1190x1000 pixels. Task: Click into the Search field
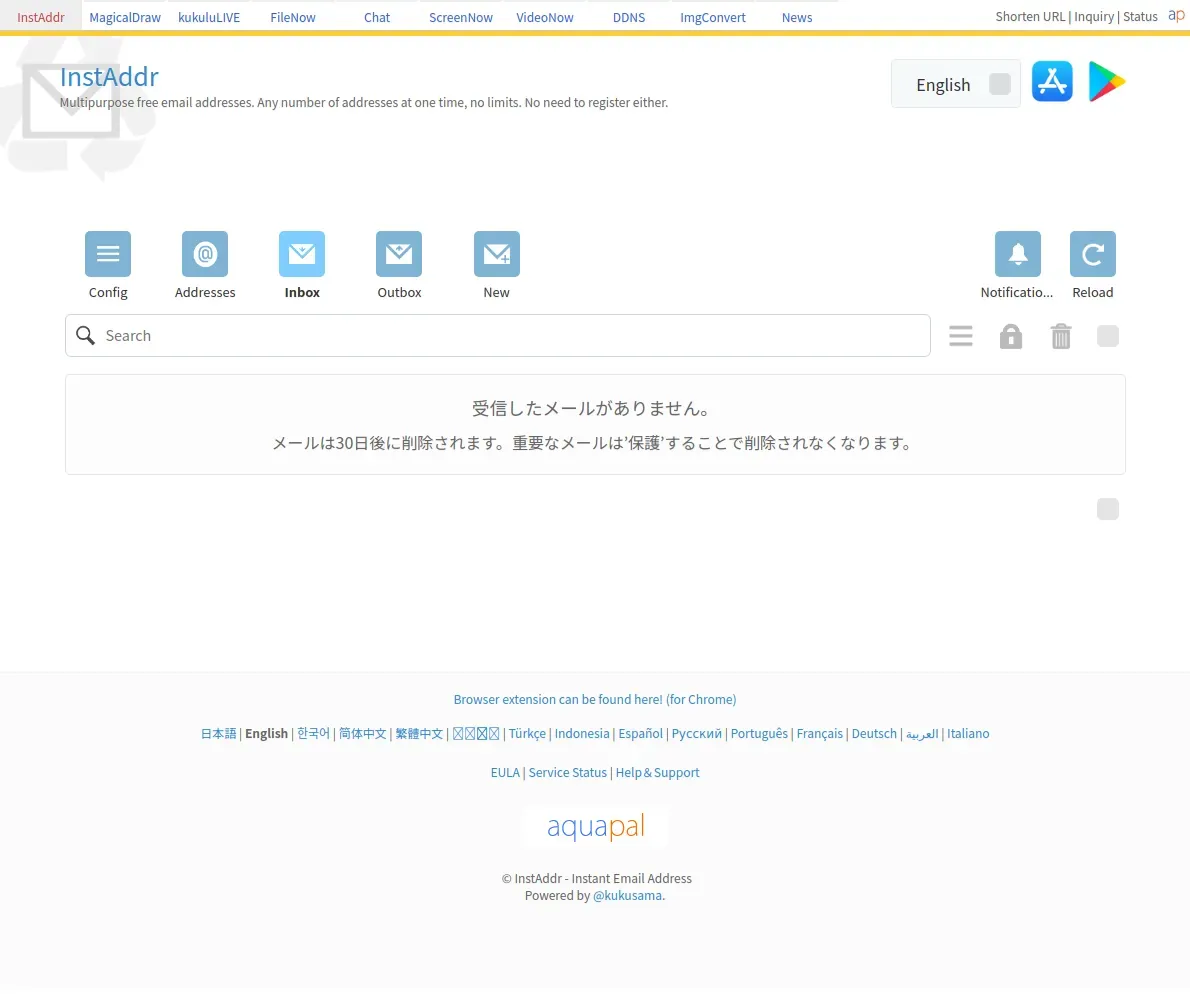(x=498, y=335)
